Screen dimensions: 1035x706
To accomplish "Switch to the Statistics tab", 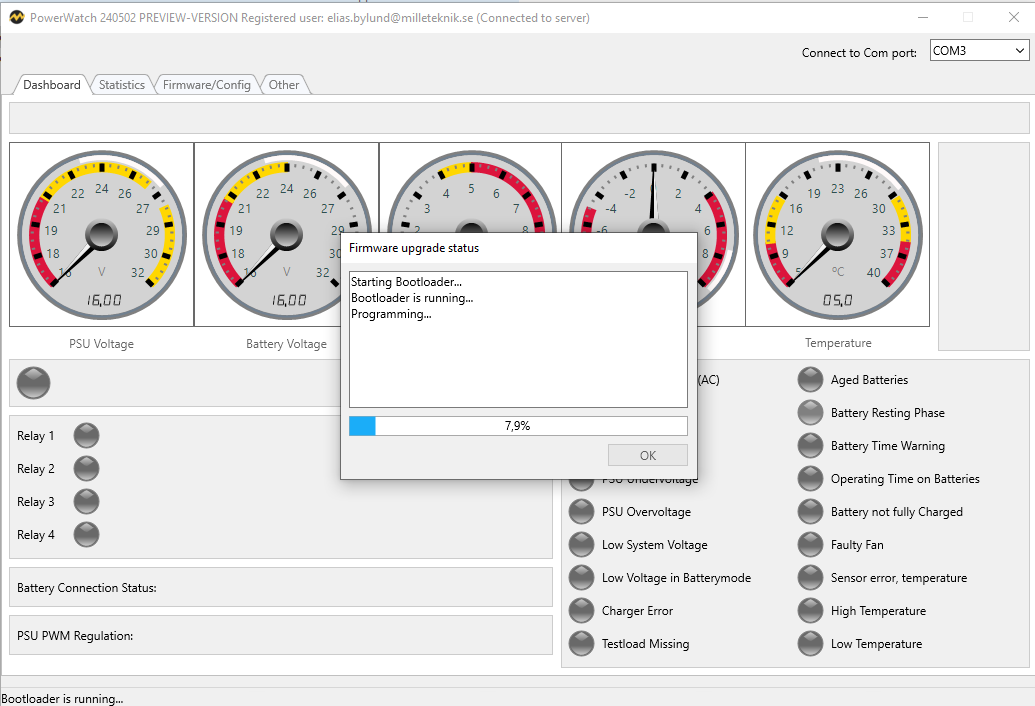I will pyautogui.click(x=121, y=84).
